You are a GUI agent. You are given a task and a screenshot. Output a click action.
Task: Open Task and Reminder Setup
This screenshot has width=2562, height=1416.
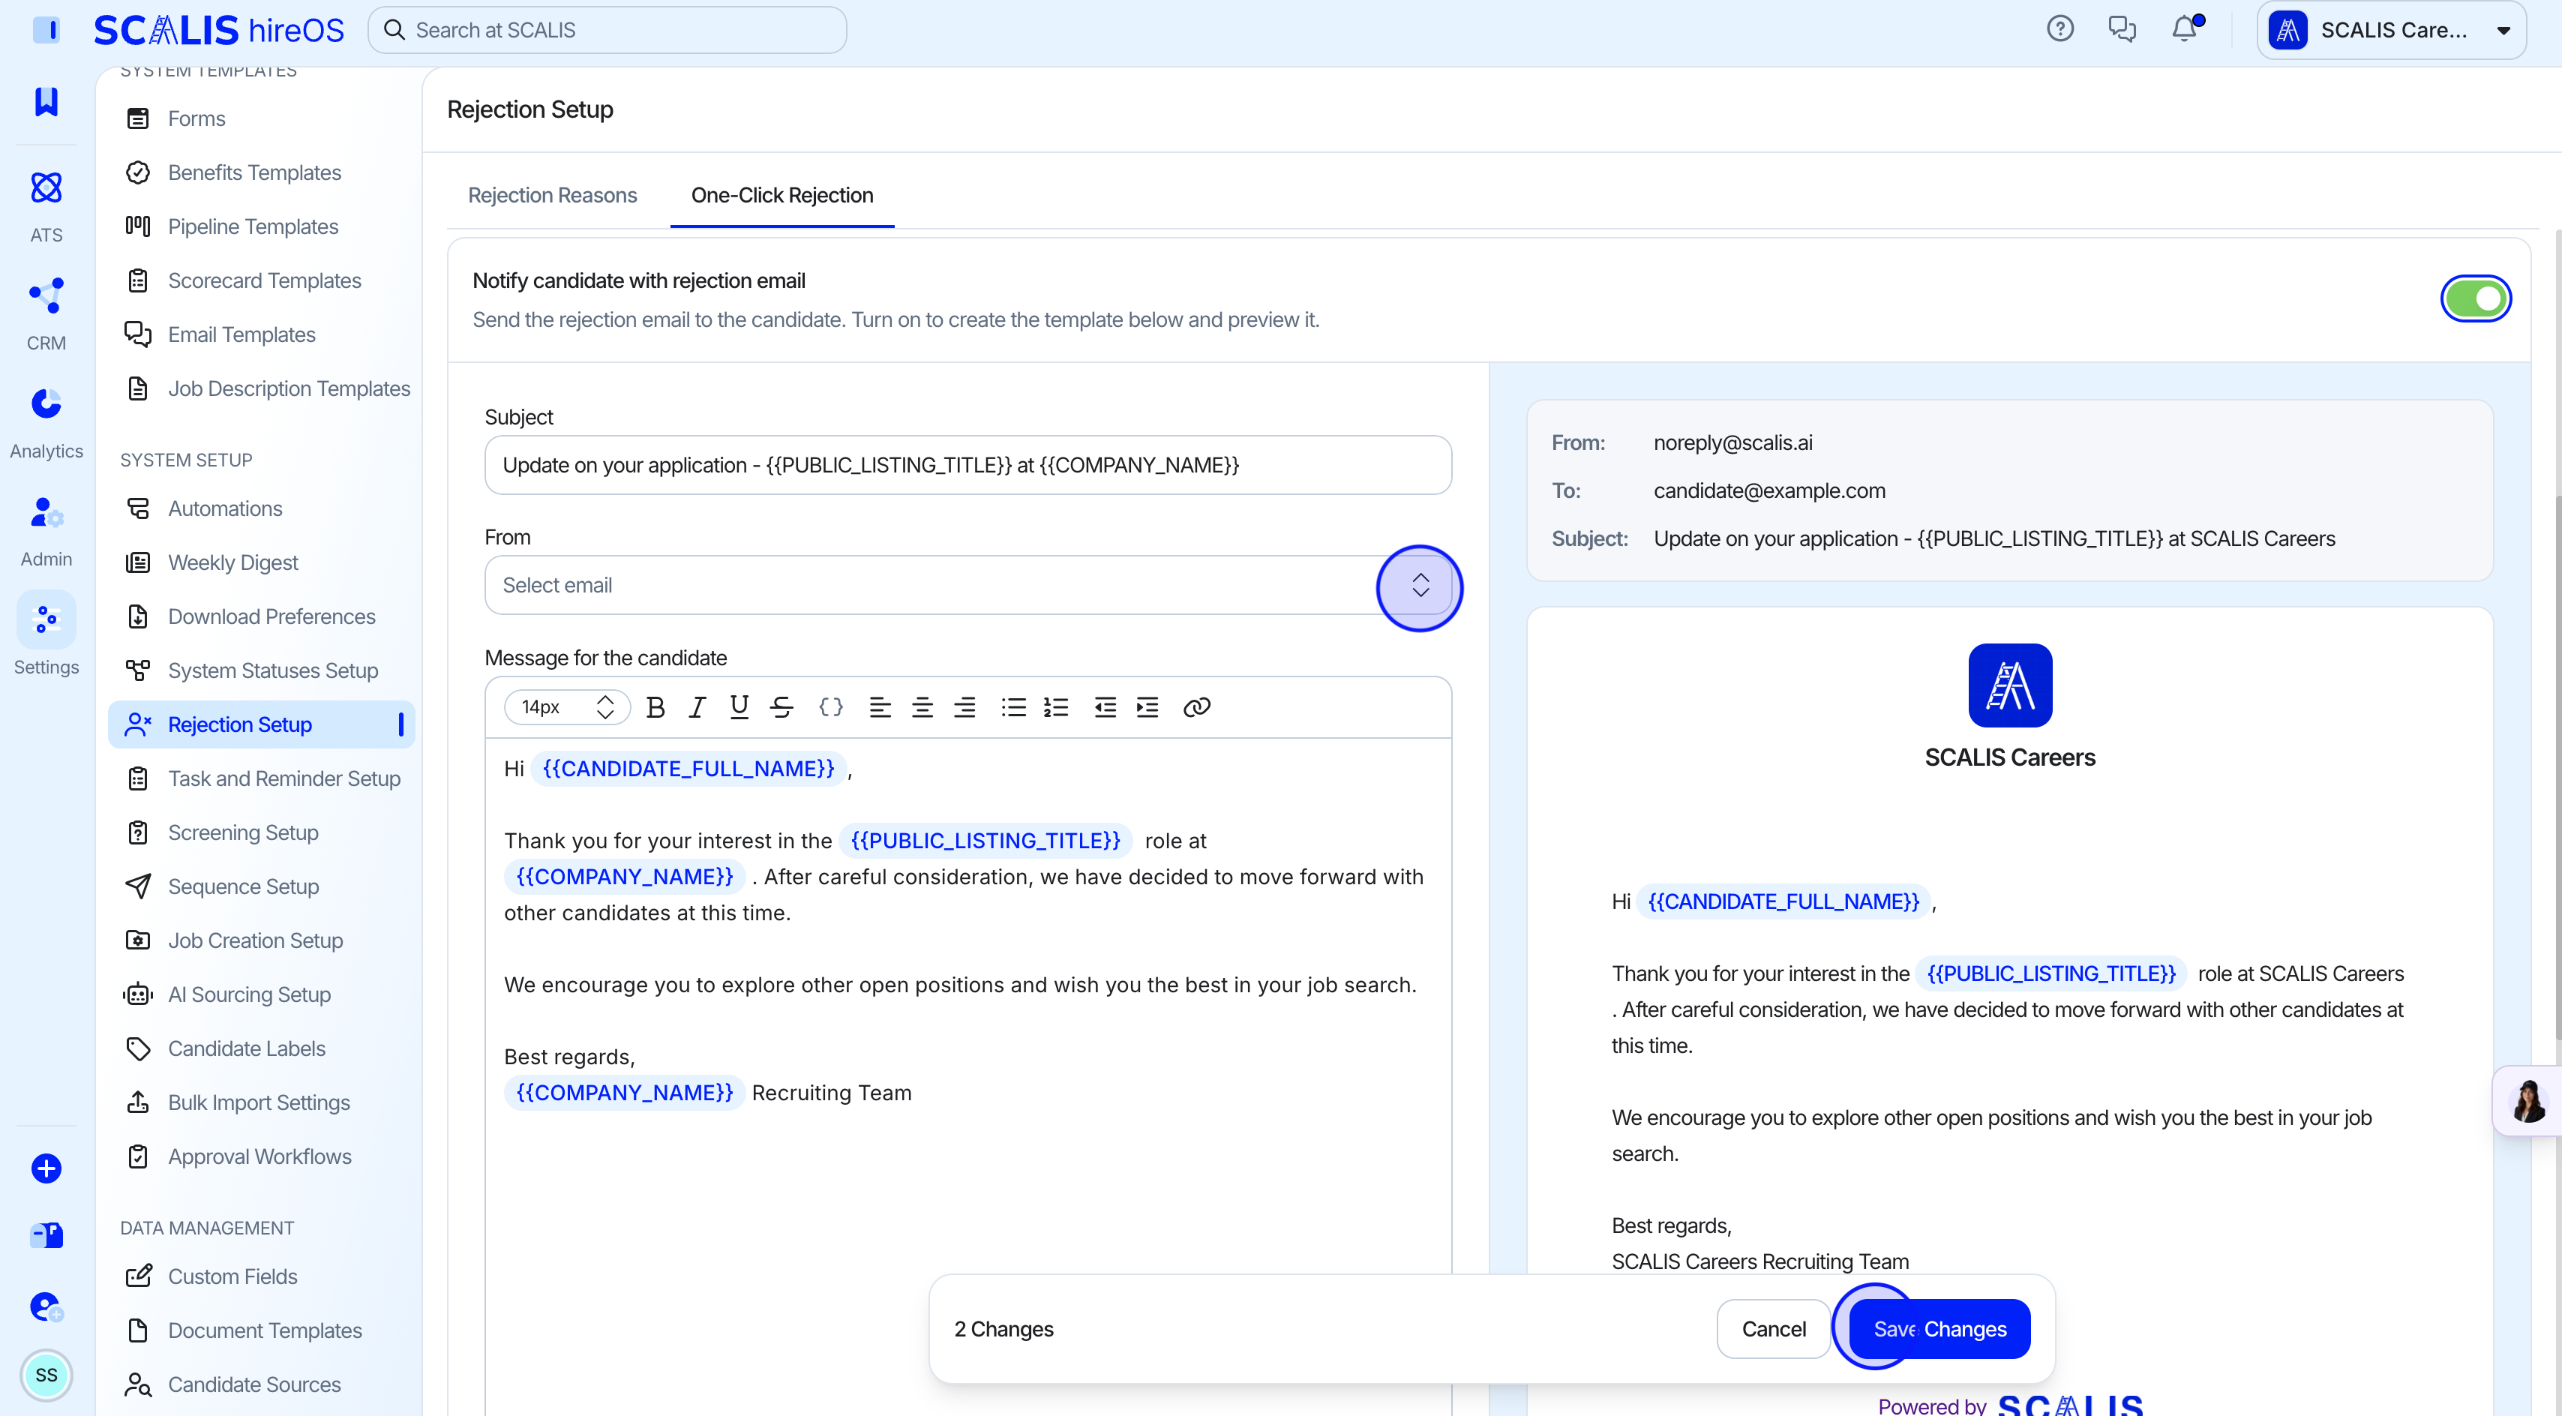tap(261, 778)
